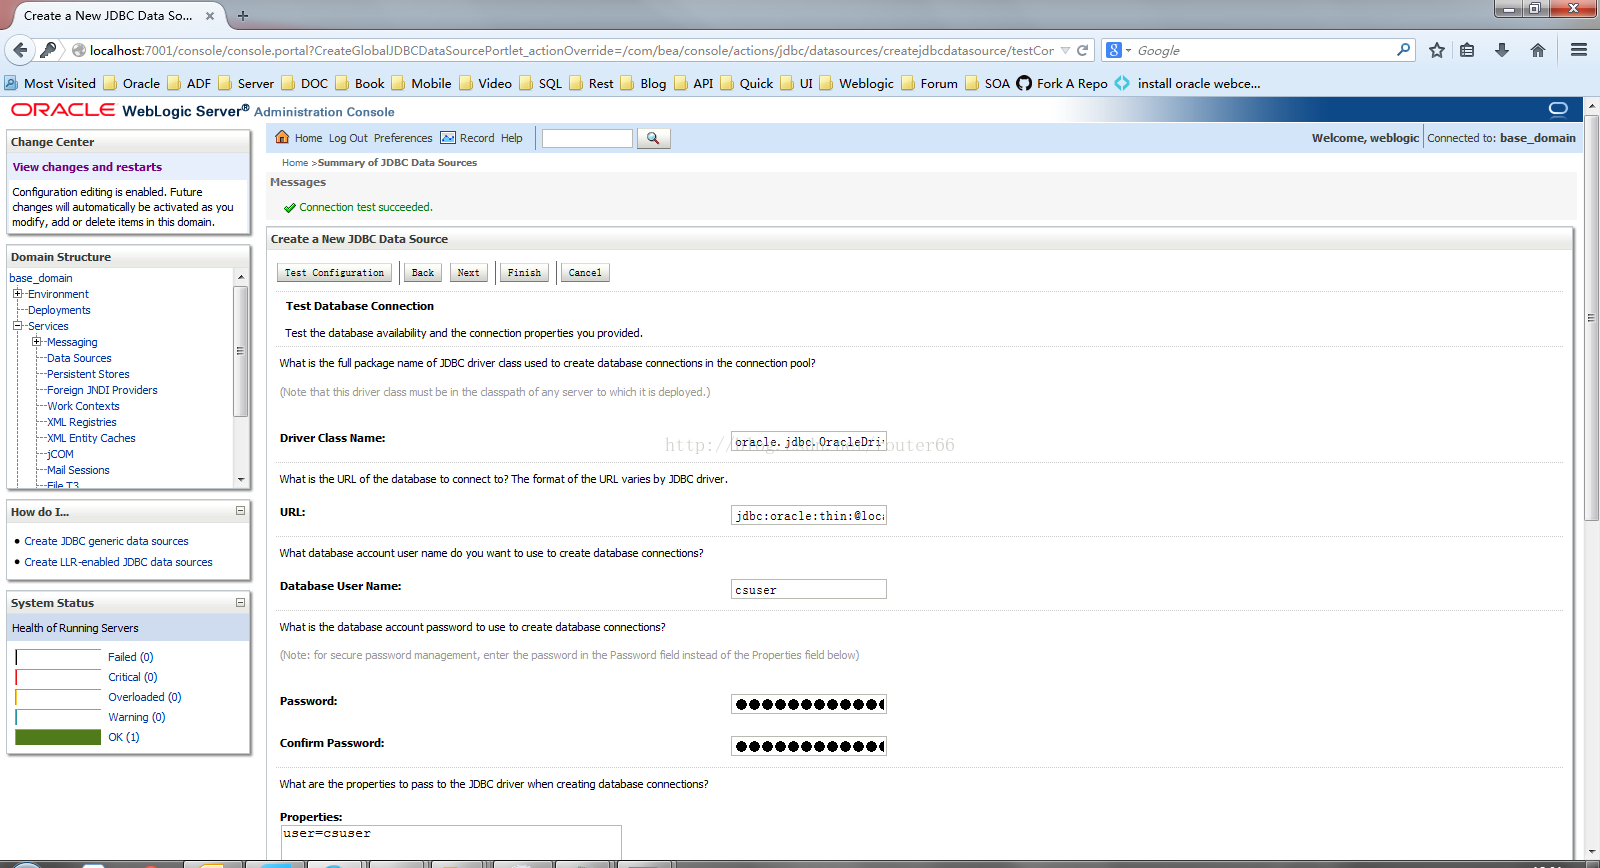The height and width of the screenshot is (868, 1600).
Task: Collapse the Services tree node
Action: (x=17, y=326)
